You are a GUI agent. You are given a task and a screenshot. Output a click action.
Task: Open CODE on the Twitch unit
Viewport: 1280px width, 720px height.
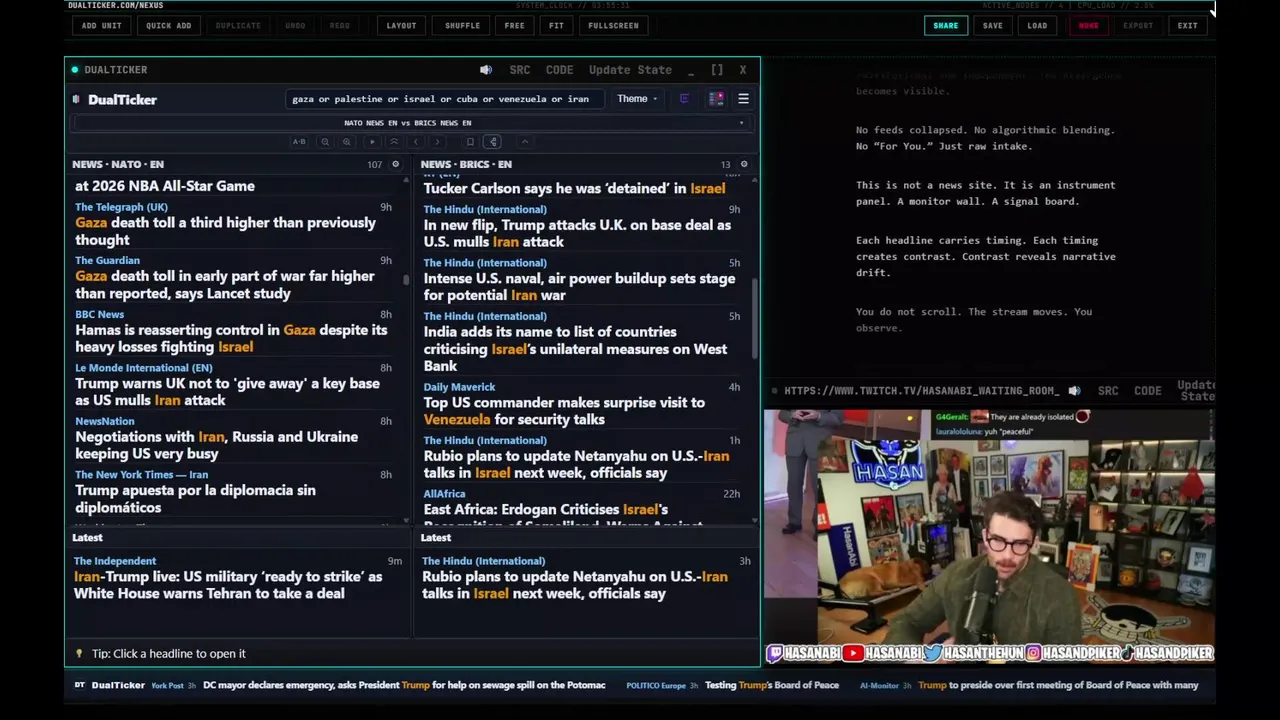point(1148,391)
